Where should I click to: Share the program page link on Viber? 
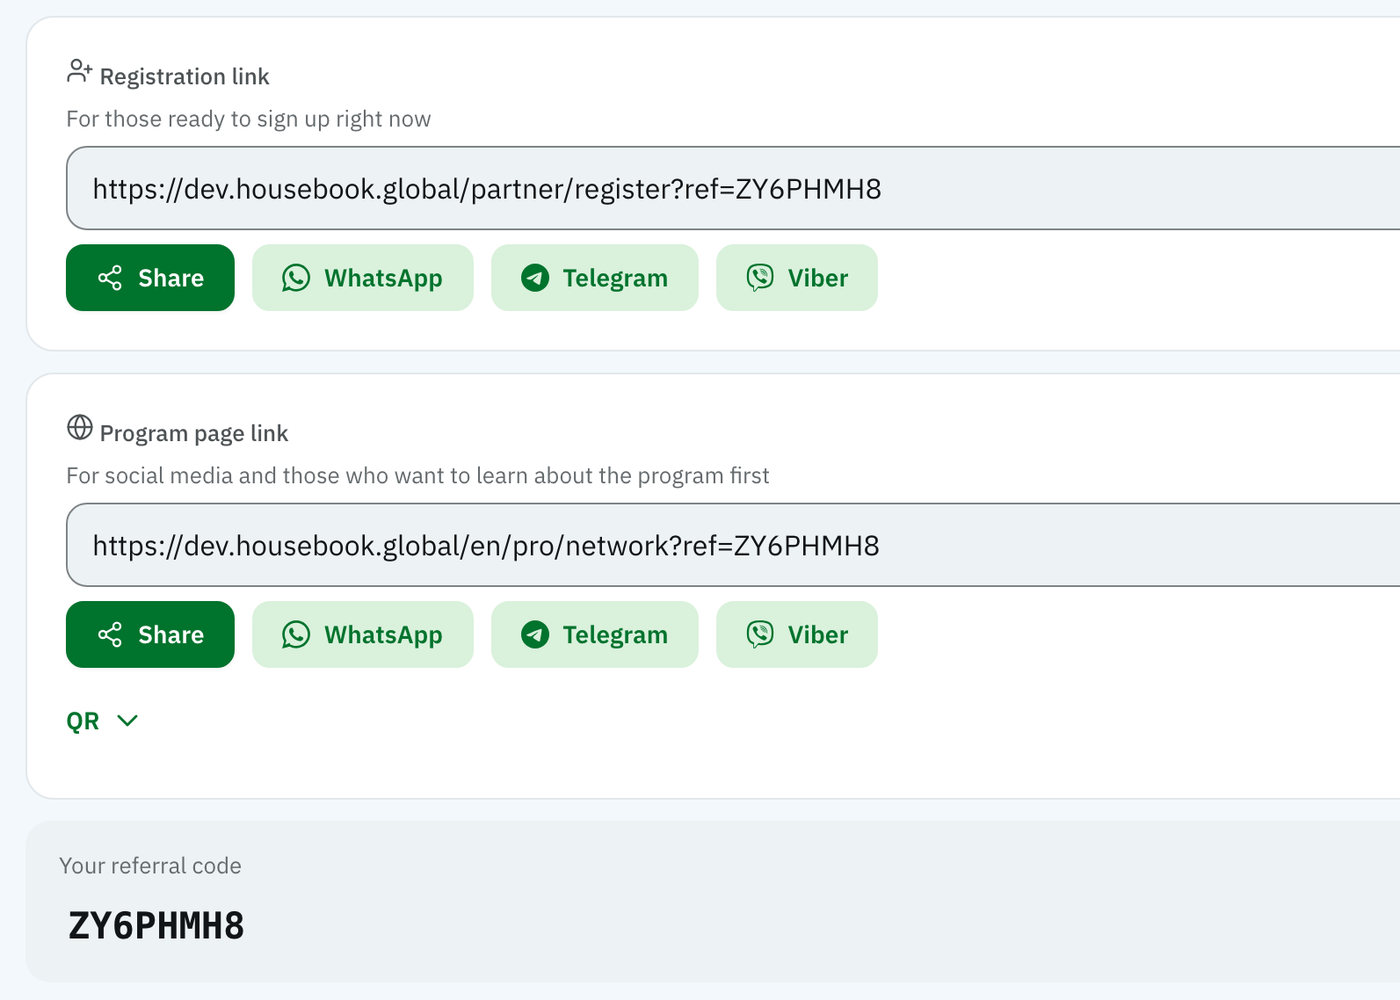point(797,635)
